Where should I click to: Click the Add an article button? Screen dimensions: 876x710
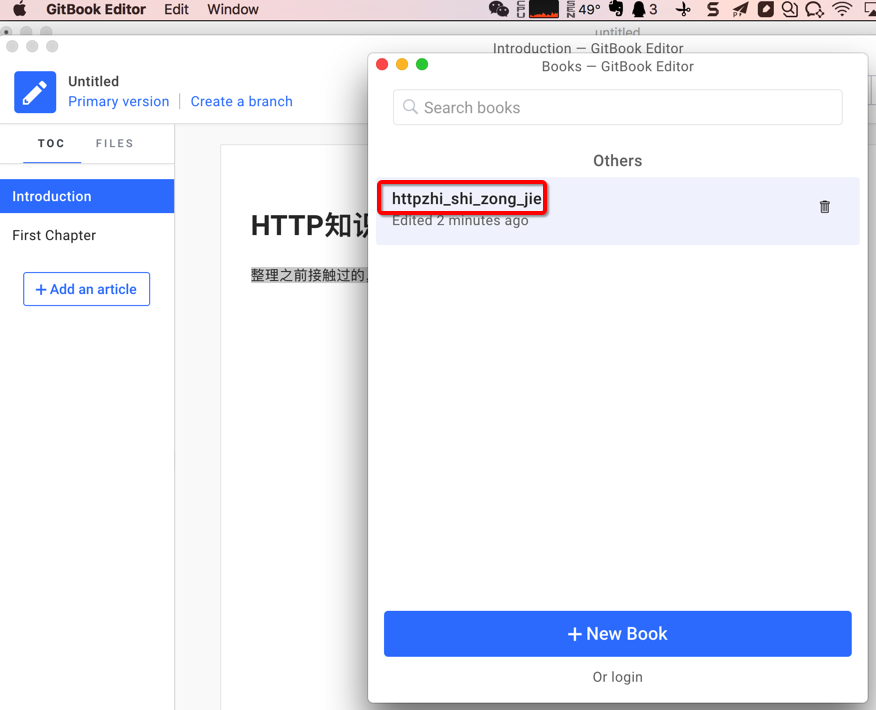point(87,289)
